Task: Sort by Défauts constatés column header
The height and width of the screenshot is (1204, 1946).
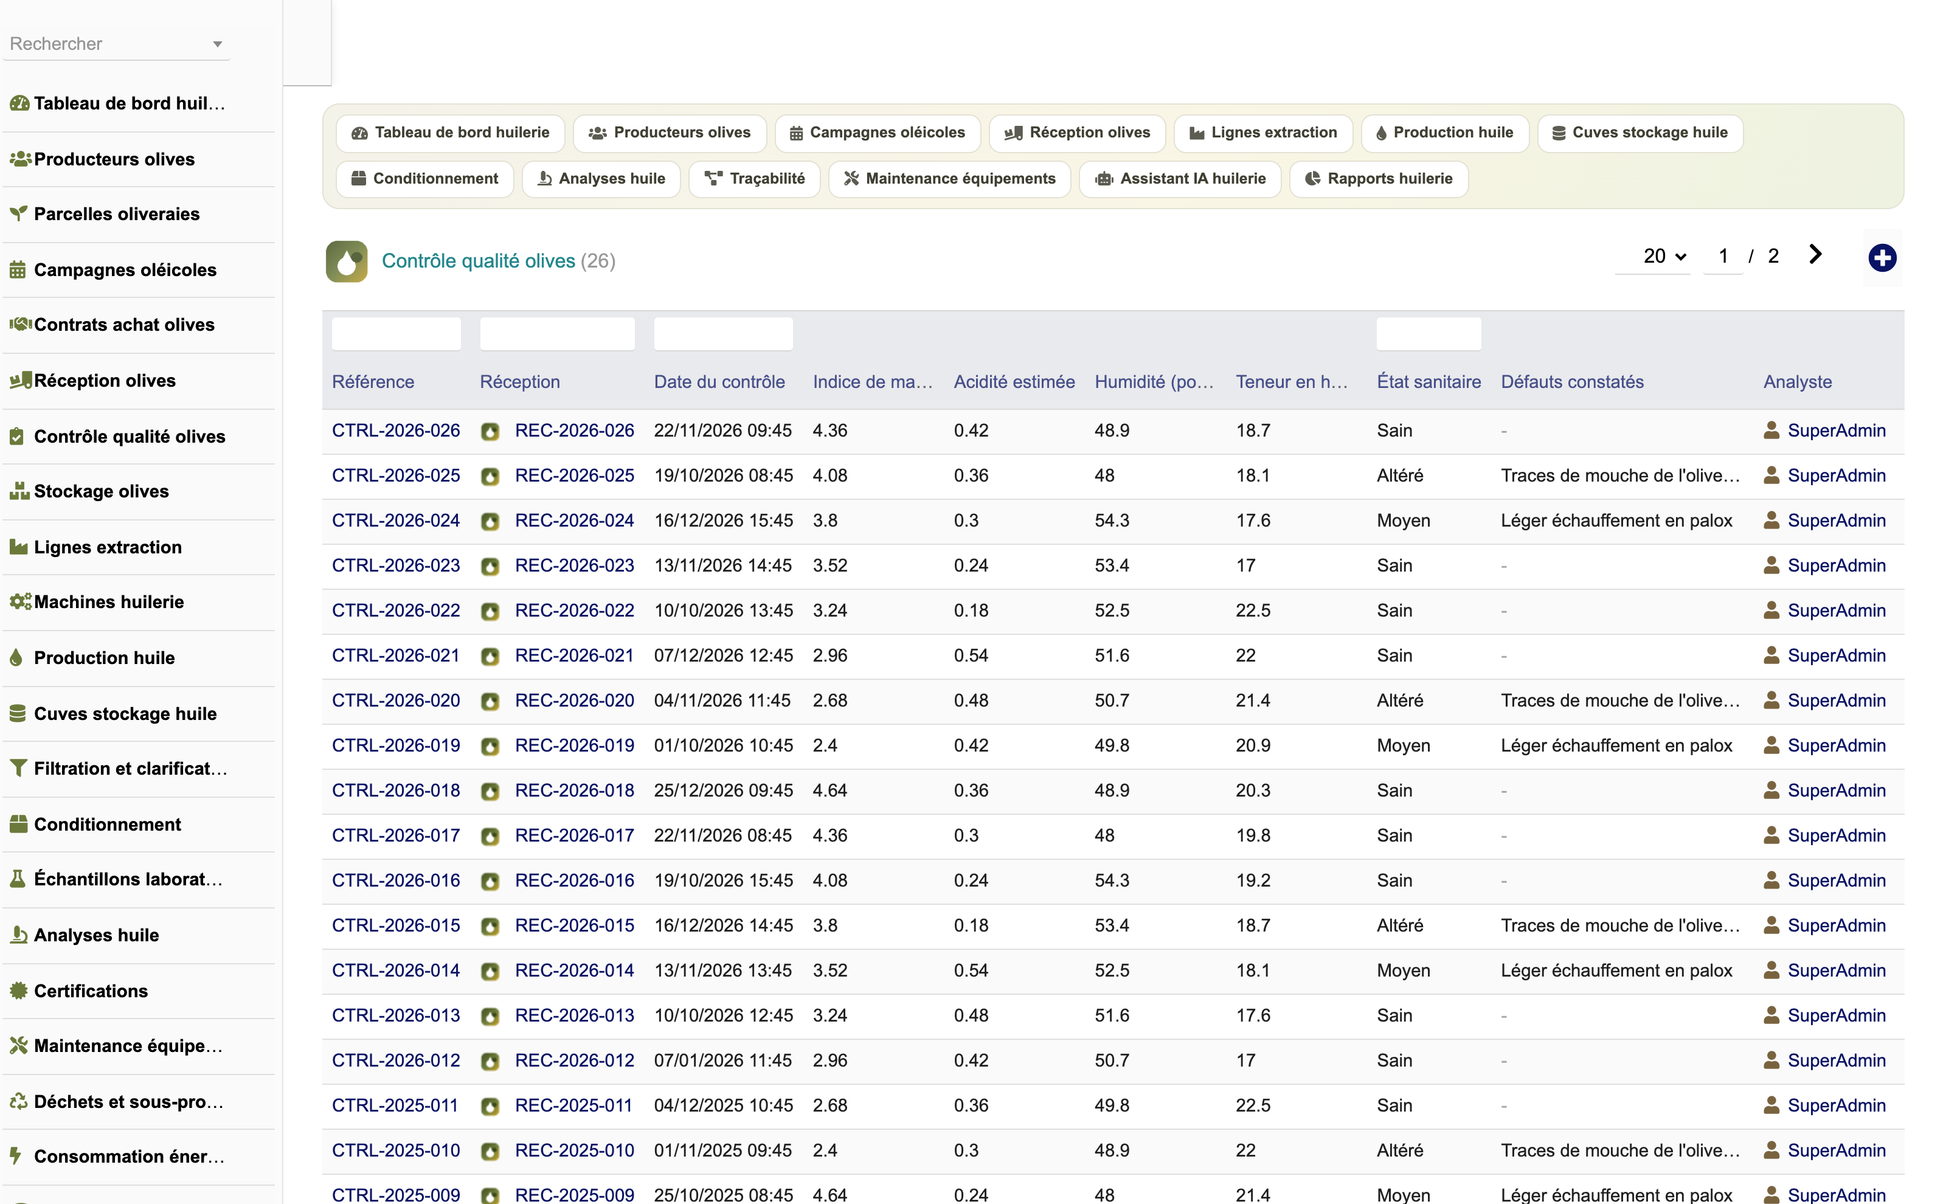Action: tap(1572, 382)
